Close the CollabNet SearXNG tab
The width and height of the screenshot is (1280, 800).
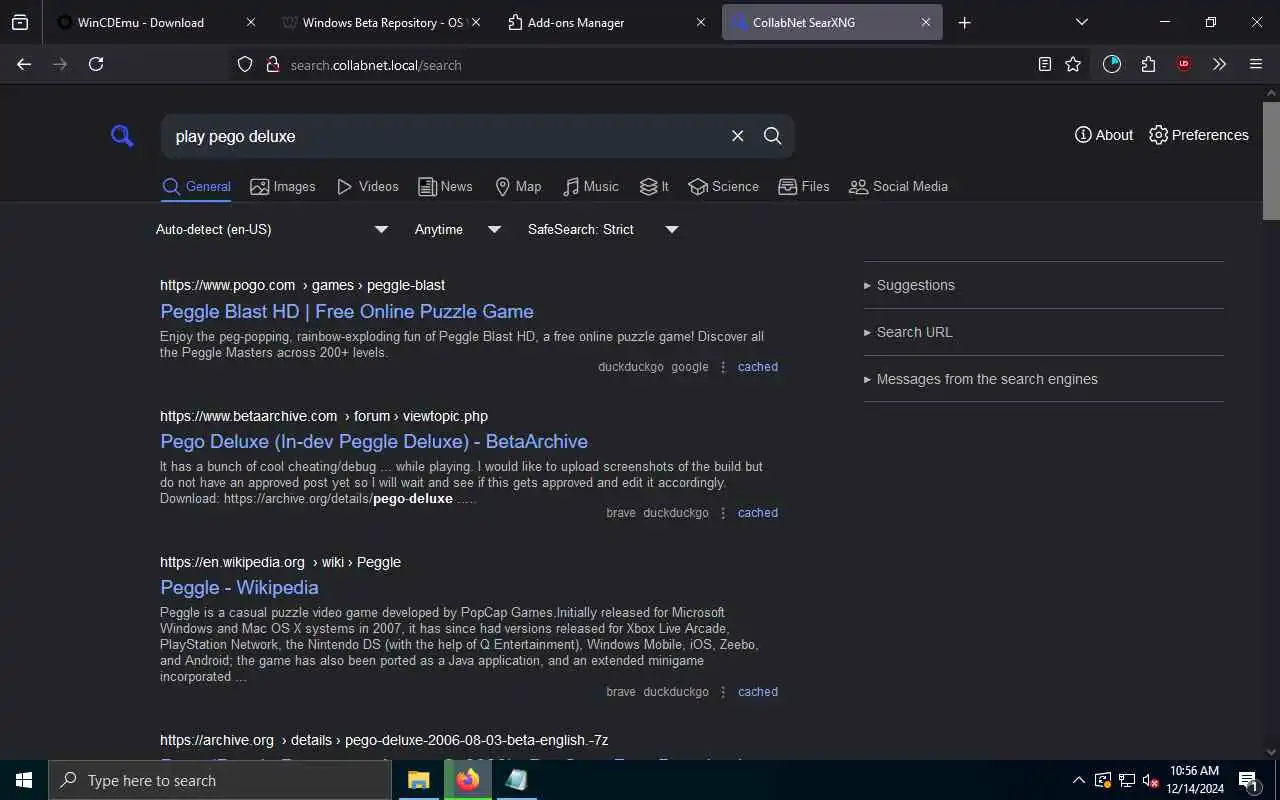[x=926, y=22]
